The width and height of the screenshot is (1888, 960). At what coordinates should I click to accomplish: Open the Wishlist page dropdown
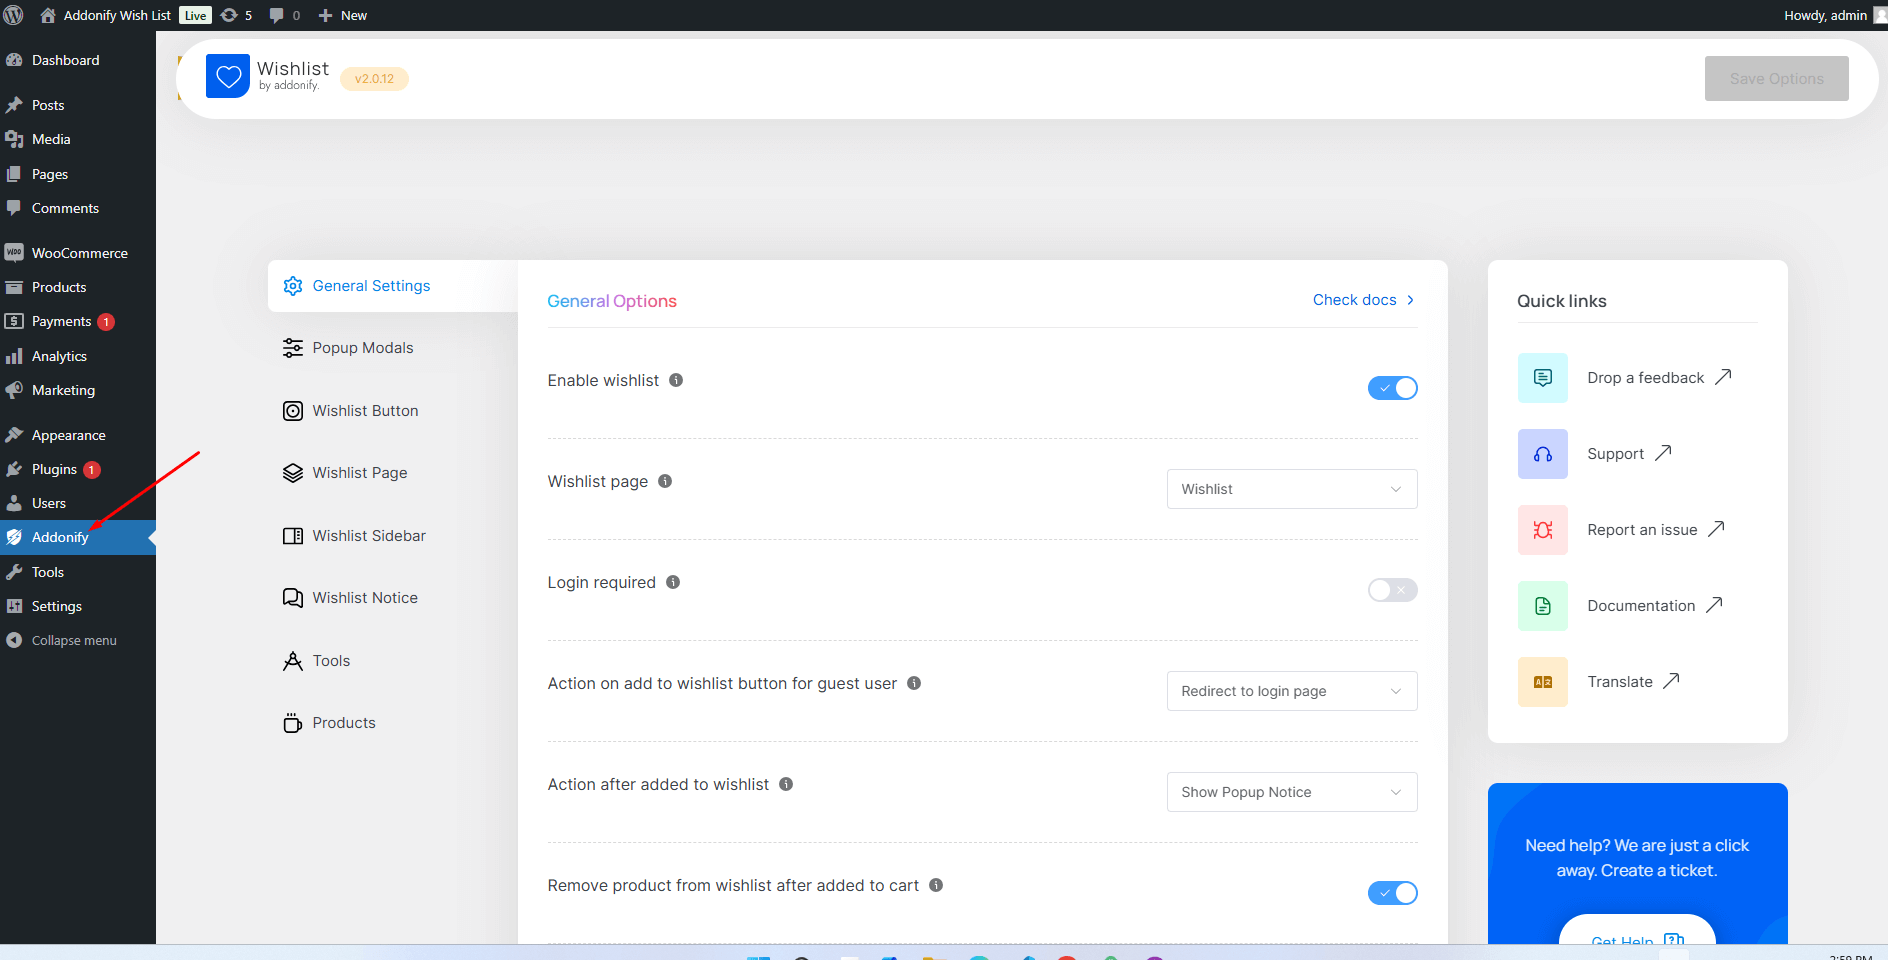[x=1291, y=489]
